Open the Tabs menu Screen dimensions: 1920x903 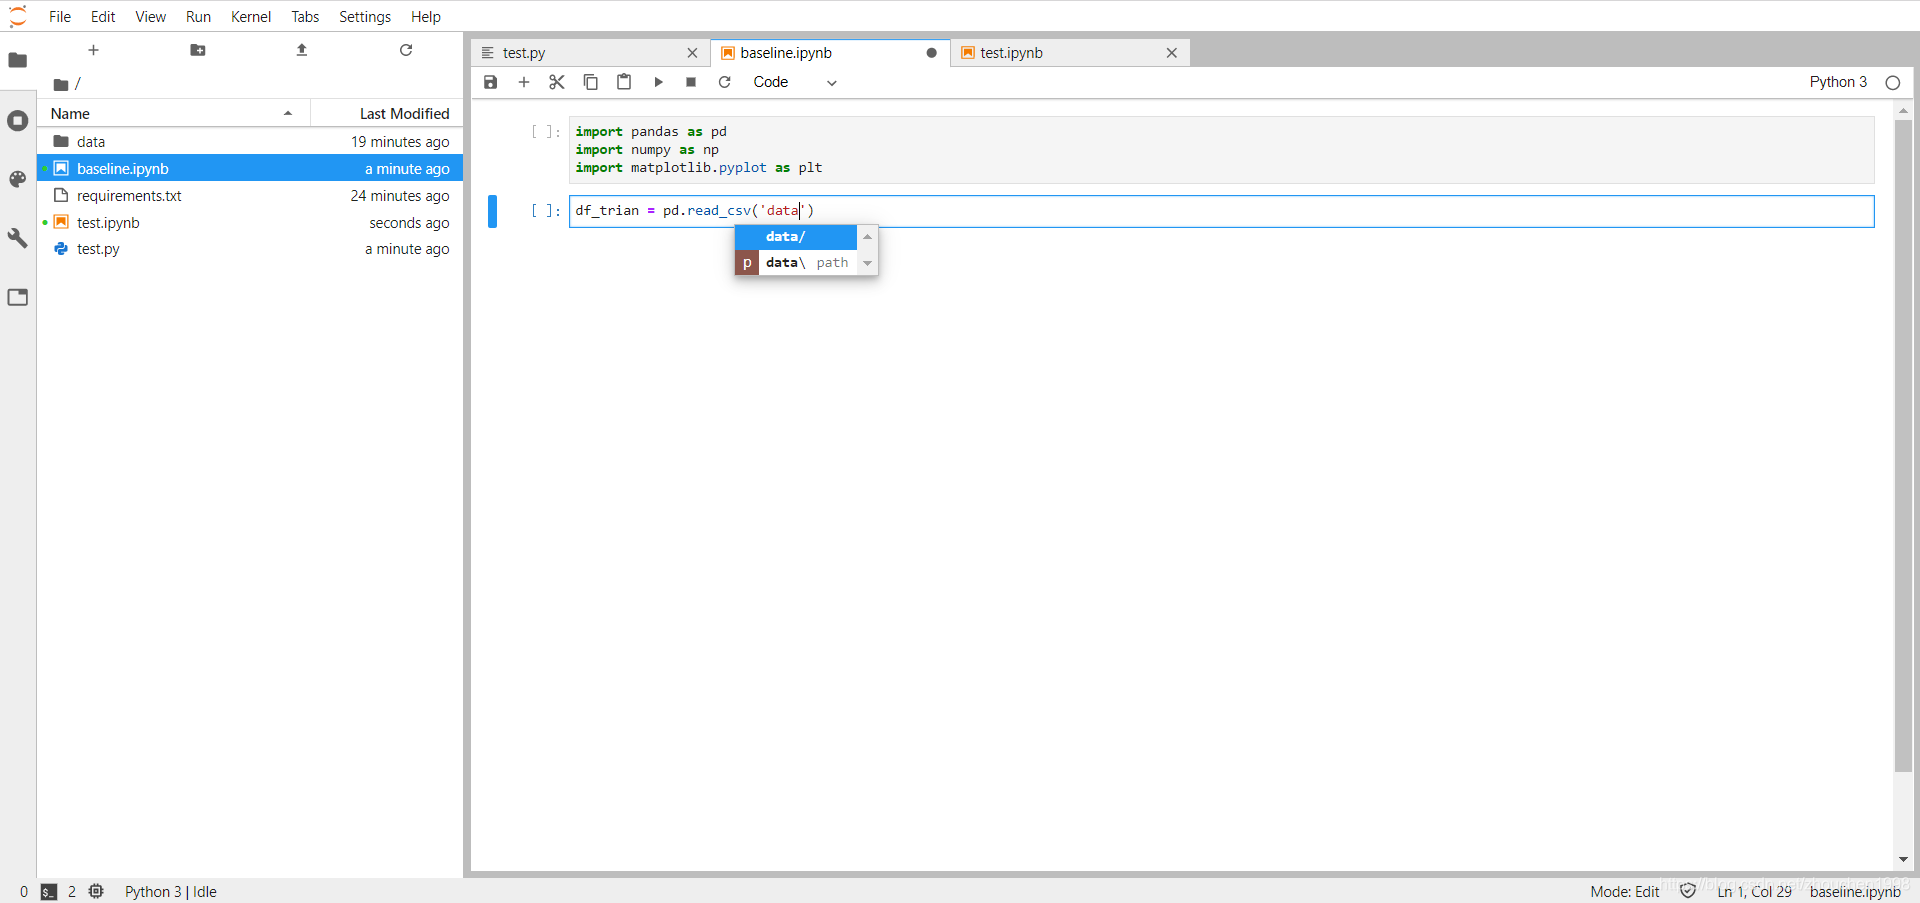point(305,16)
